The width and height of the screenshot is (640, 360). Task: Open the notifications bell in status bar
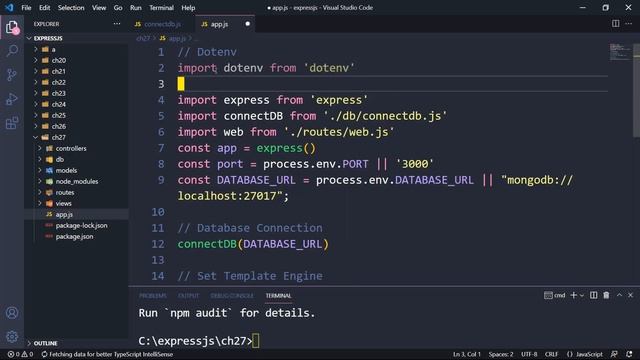(x=629, y=354)
